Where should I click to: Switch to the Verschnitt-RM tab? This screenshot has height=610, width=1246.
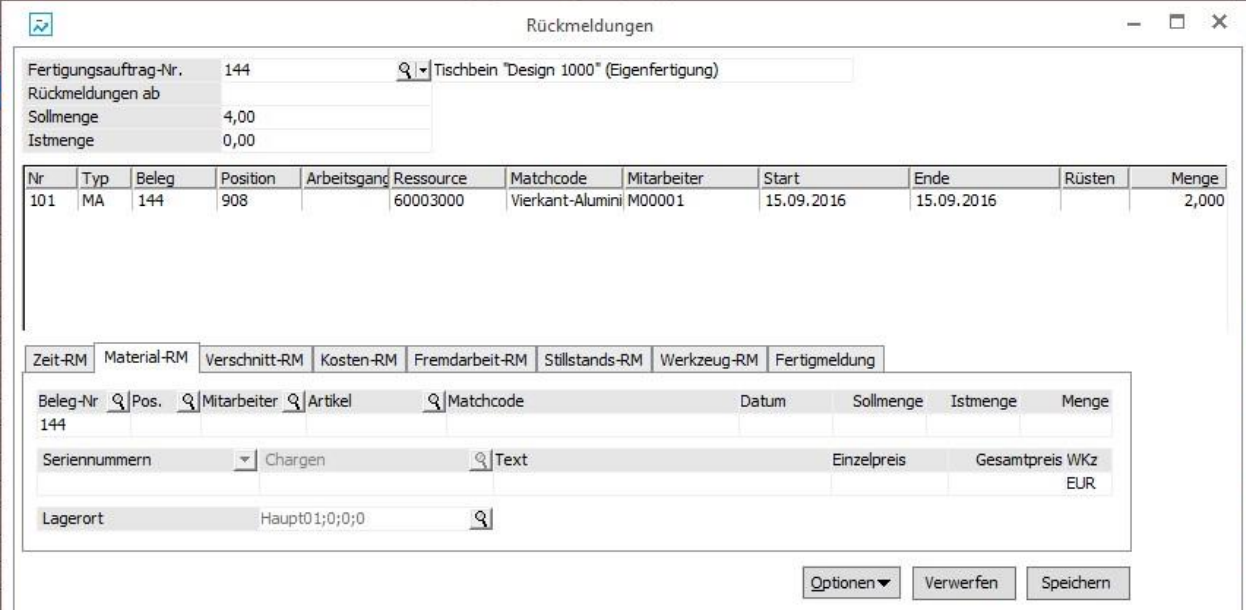click(255, 358)
